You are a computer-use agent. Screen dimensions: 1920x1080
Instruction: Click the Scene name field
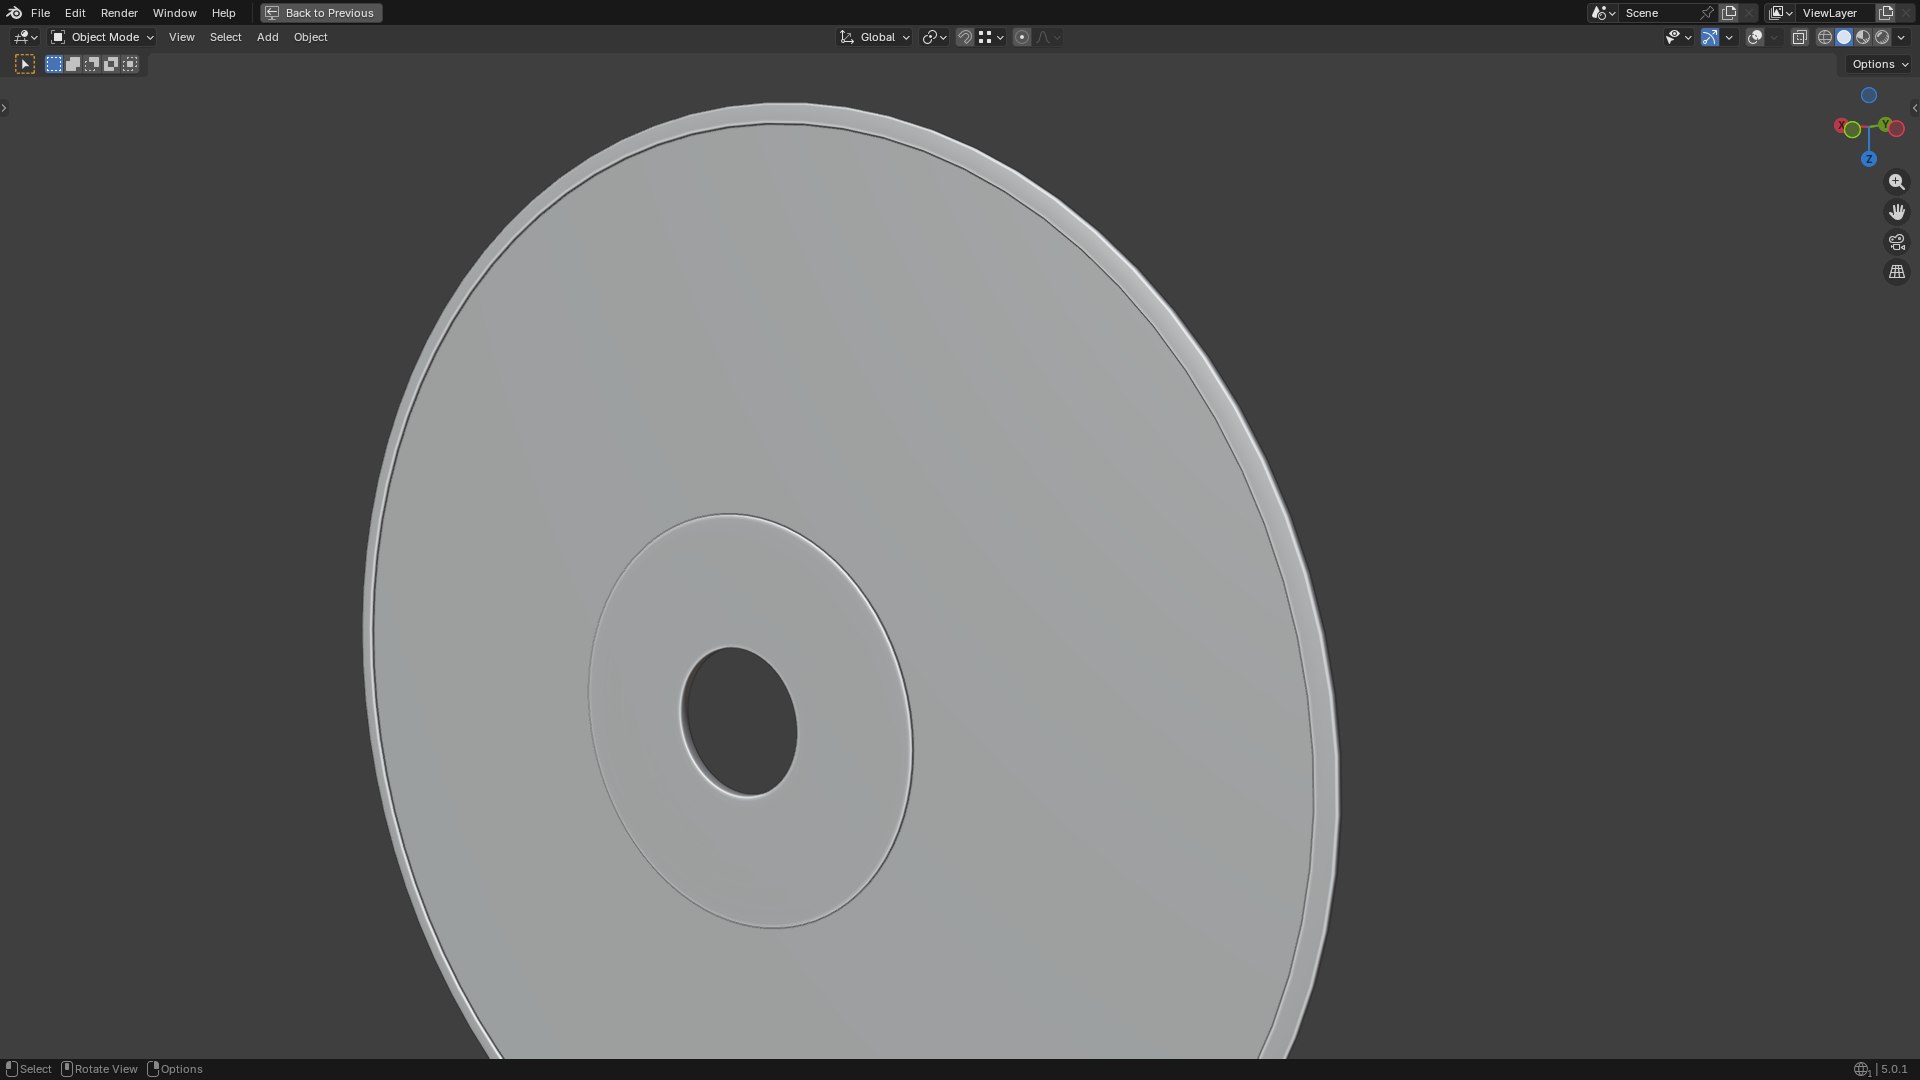tap(1658, 13)
